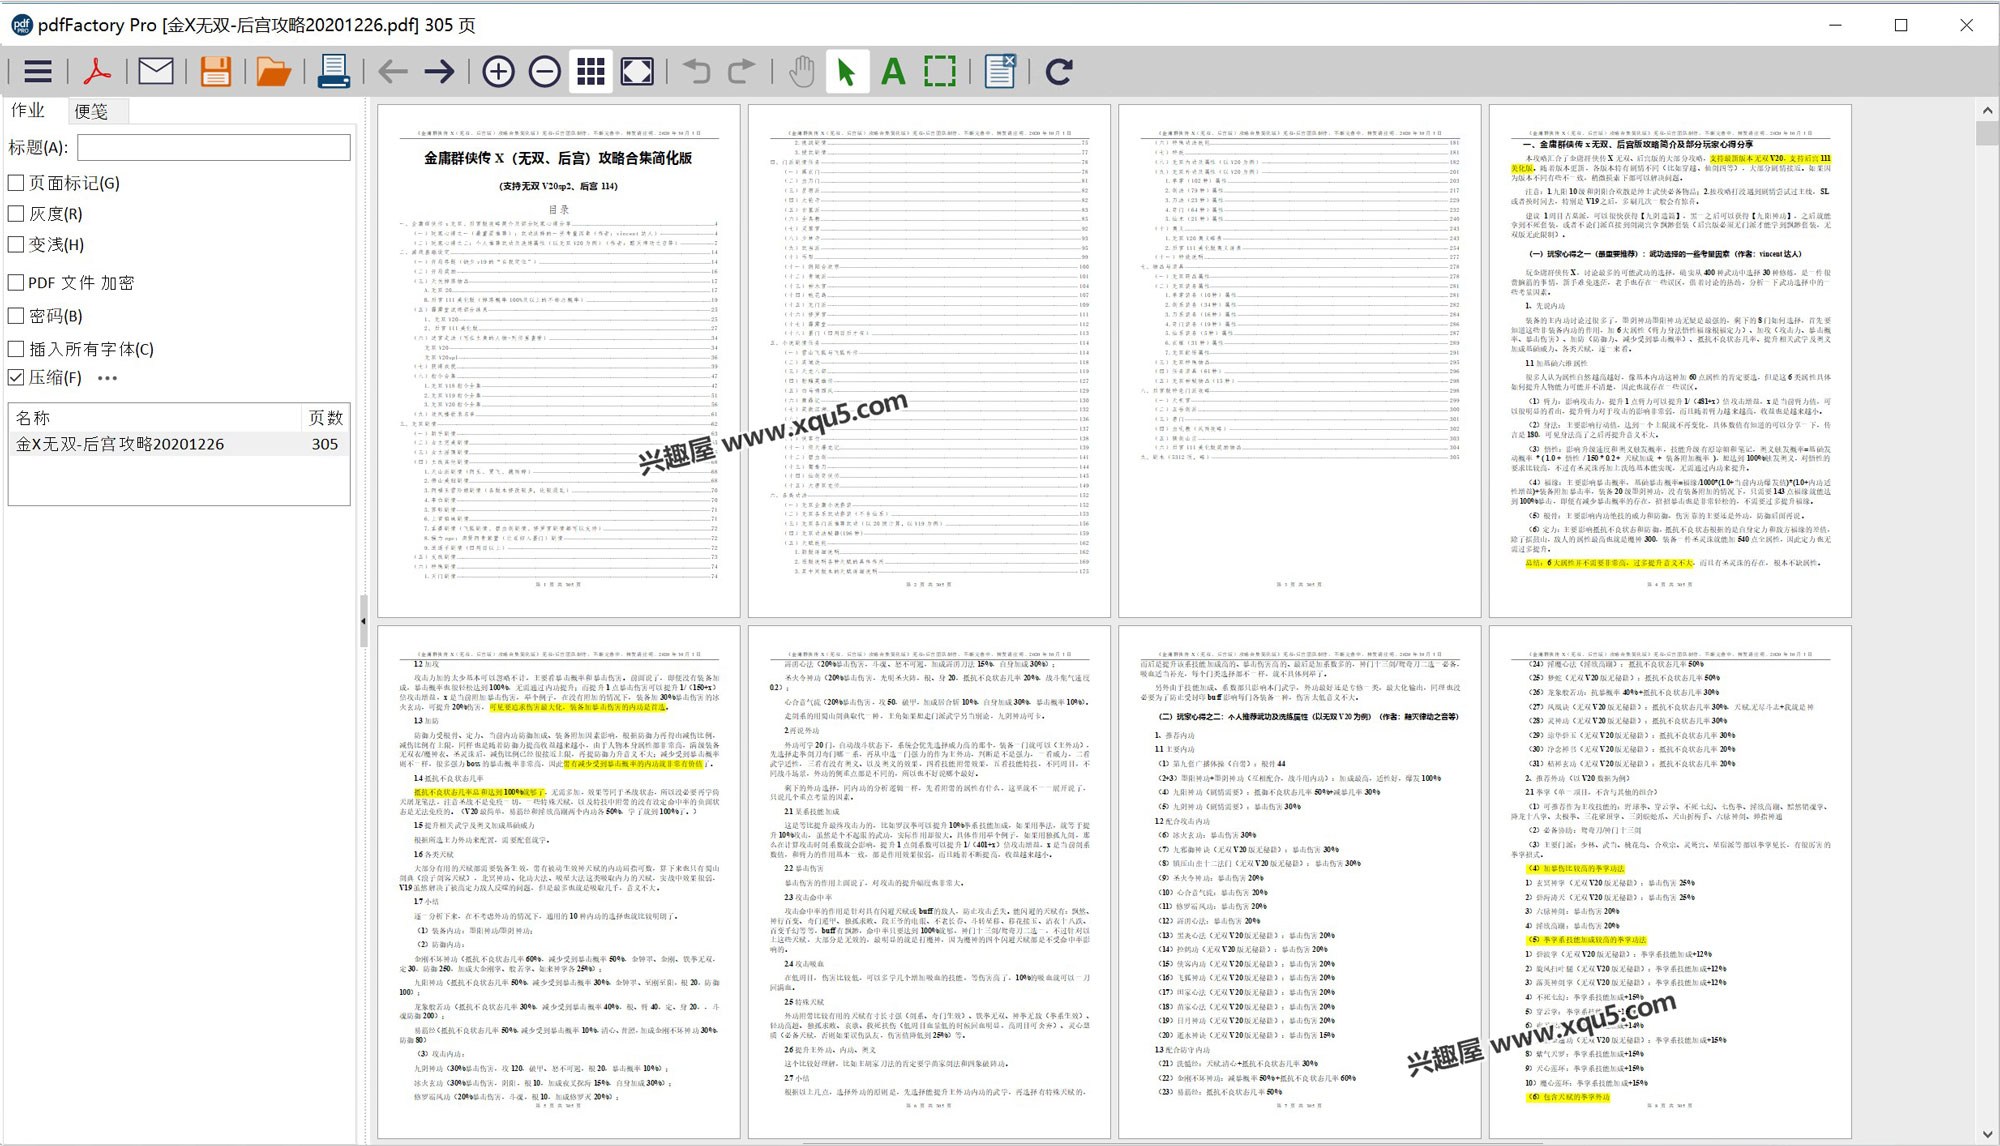Select page 7 thumbnail
Image resolution: width=2000 pixels, height=1146 pixels.
[1299, 882]
